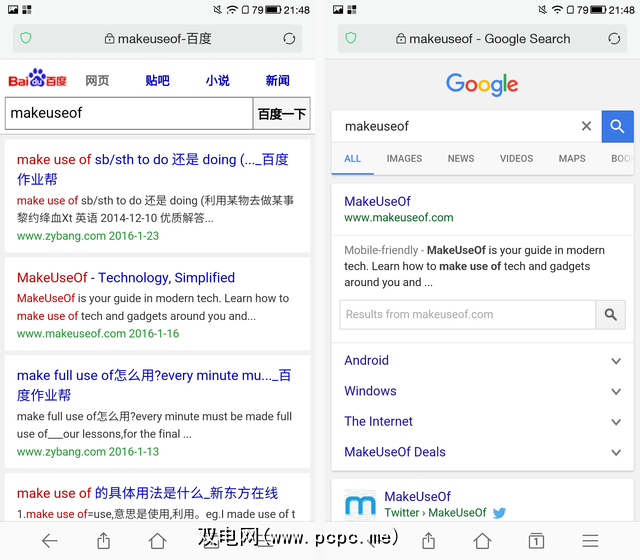
Task: Go back using the left browser's back arrow
Action: click(50, 541)
